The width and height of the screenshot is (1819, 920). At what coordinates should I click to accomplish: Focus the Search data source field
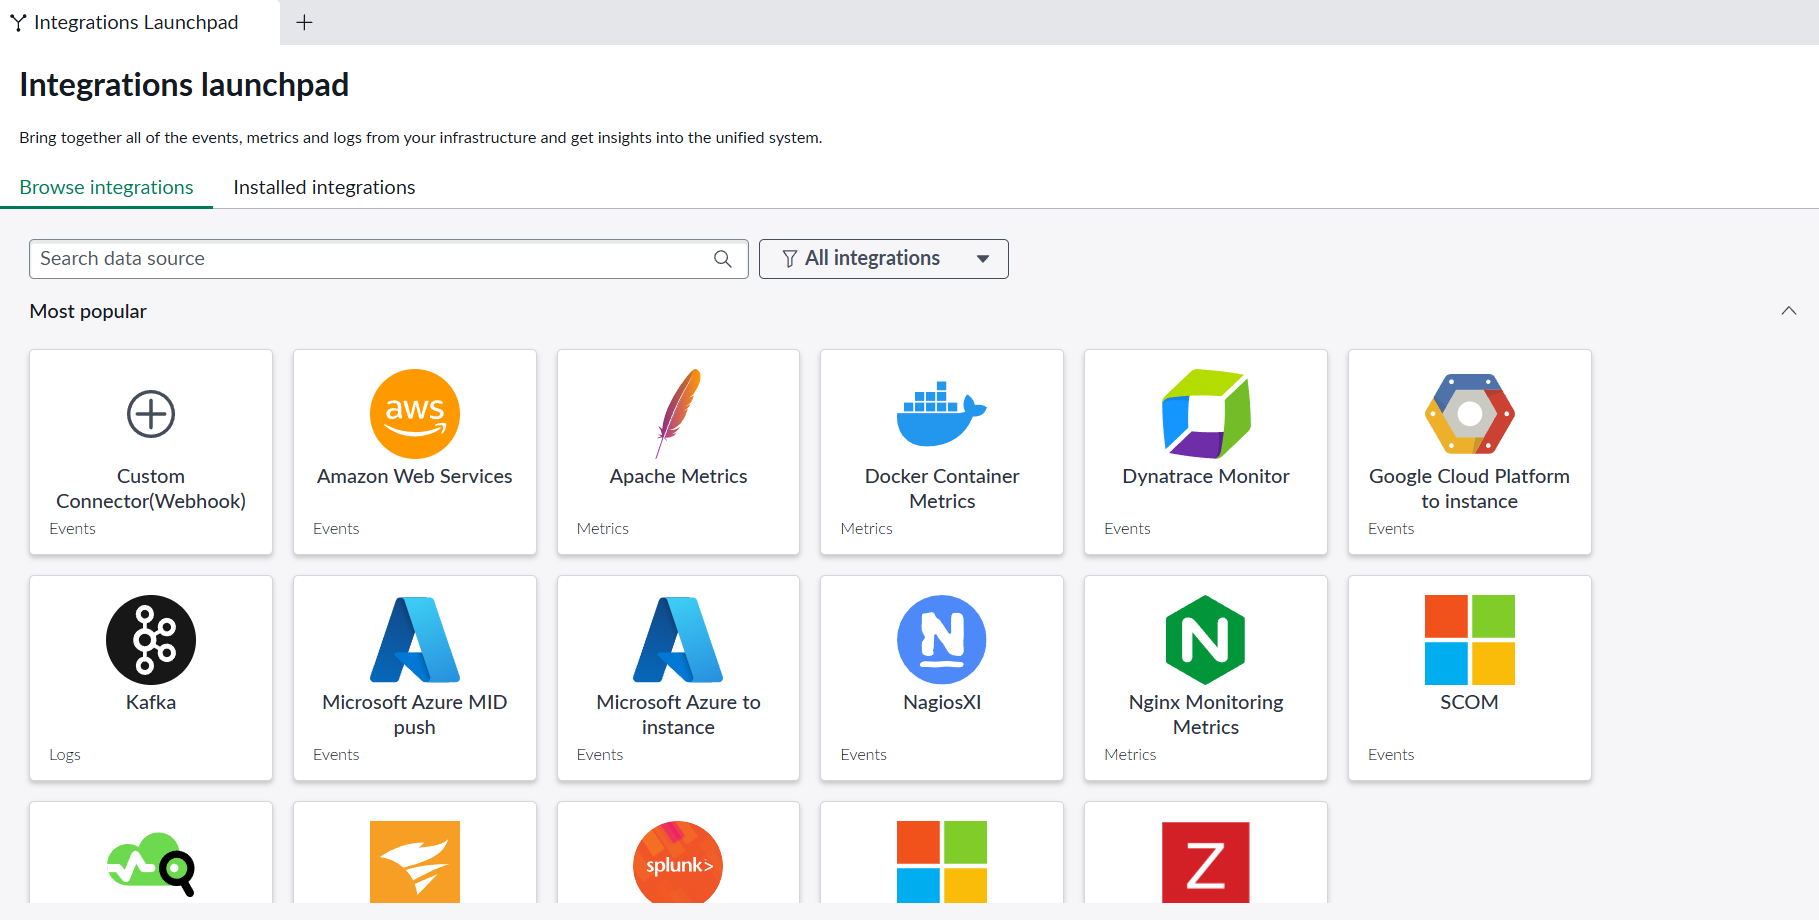(x=389, y=259)
